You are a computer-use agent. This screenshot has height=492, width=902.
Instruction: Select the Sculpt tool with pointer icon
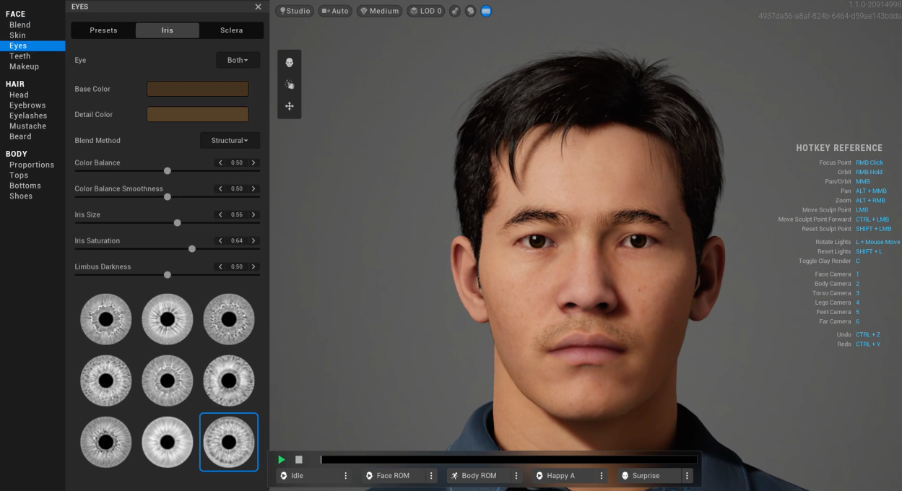click(289, 85)
